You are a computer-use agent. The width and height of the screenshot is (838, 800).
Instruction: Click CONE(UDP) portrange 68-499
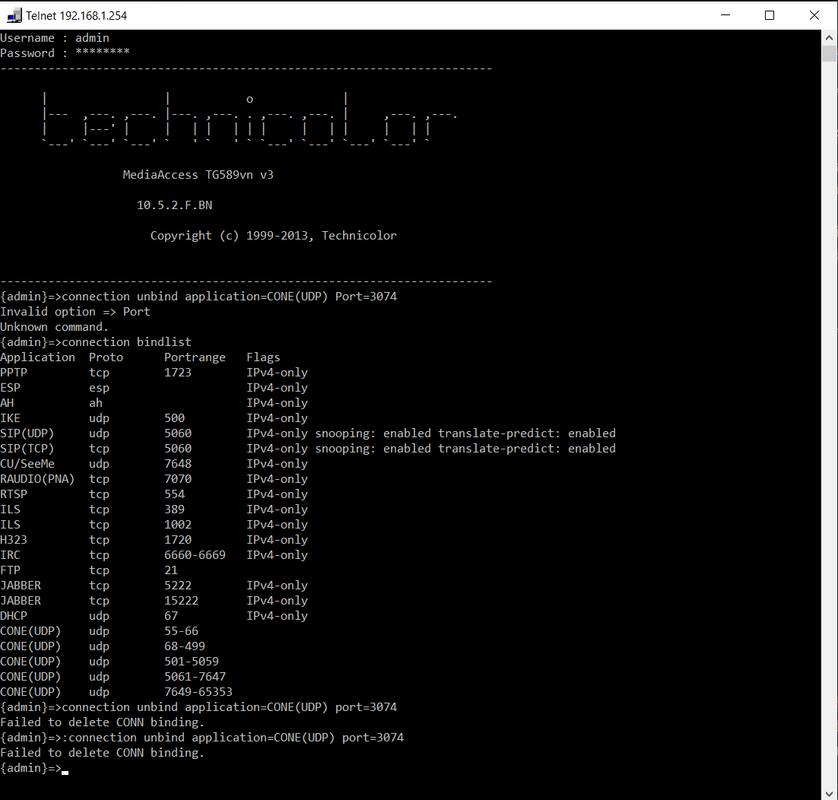tap(184, 647)
